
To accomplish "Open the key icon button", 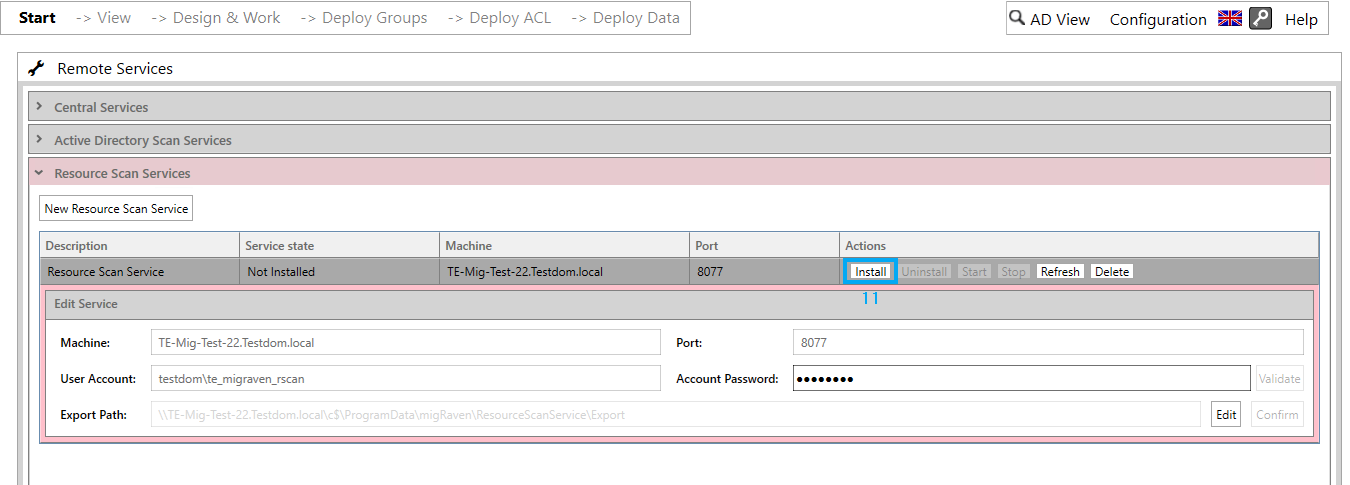I will [x=1260, y=18].
